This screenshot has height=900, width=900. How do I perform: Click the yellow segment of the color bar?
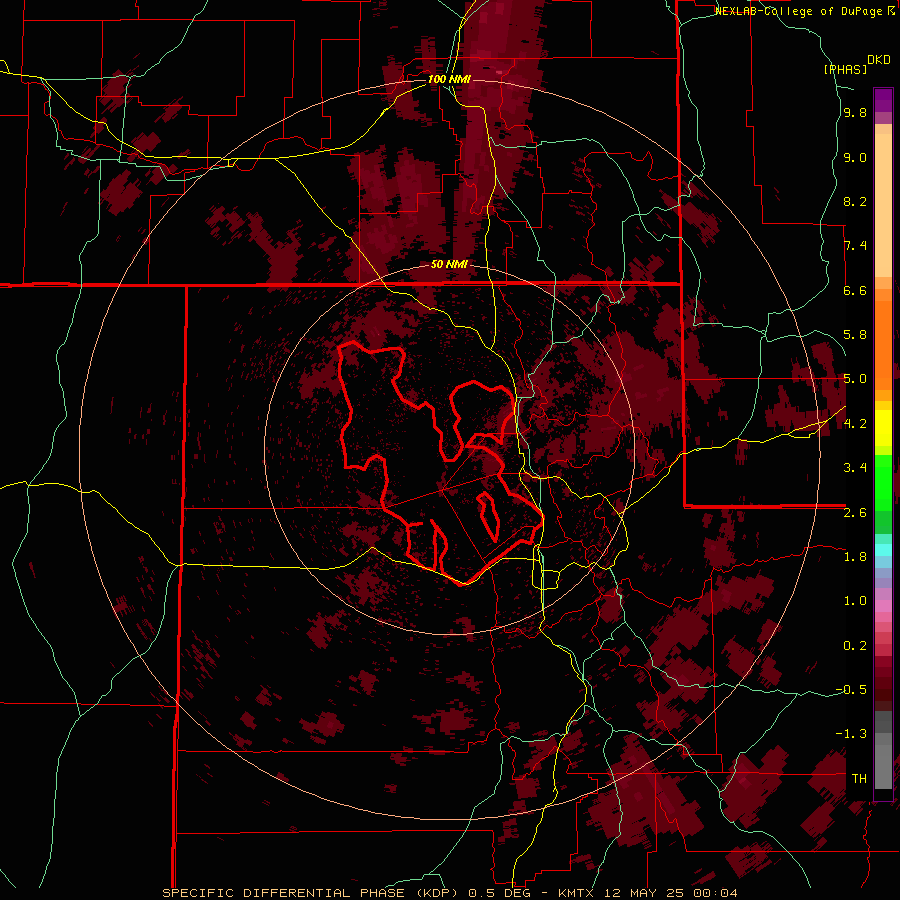(x=883, y=428)
